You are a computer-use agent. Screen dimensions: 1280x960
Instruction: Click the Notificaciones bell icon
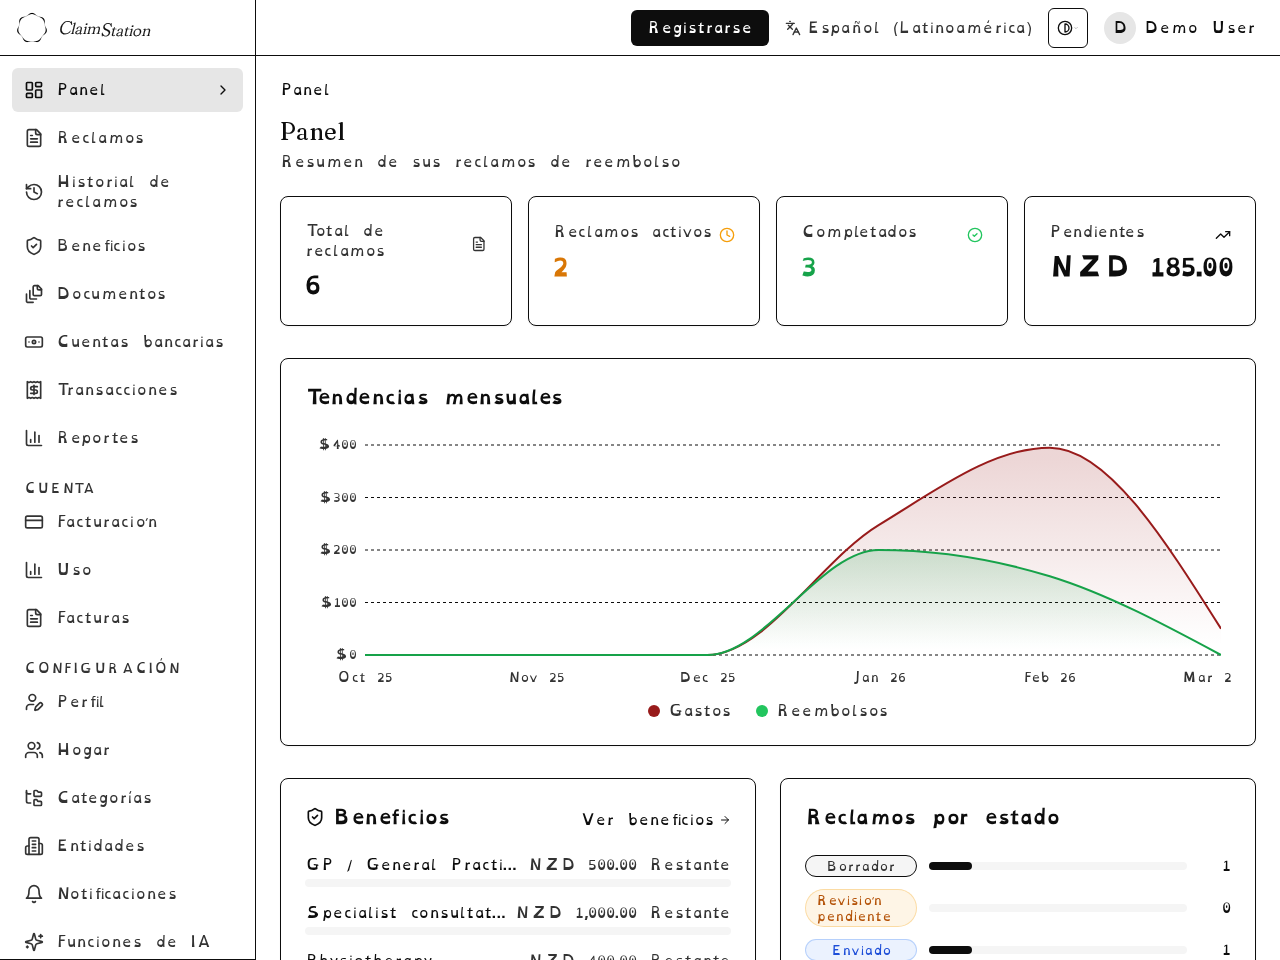click(34, 894)
